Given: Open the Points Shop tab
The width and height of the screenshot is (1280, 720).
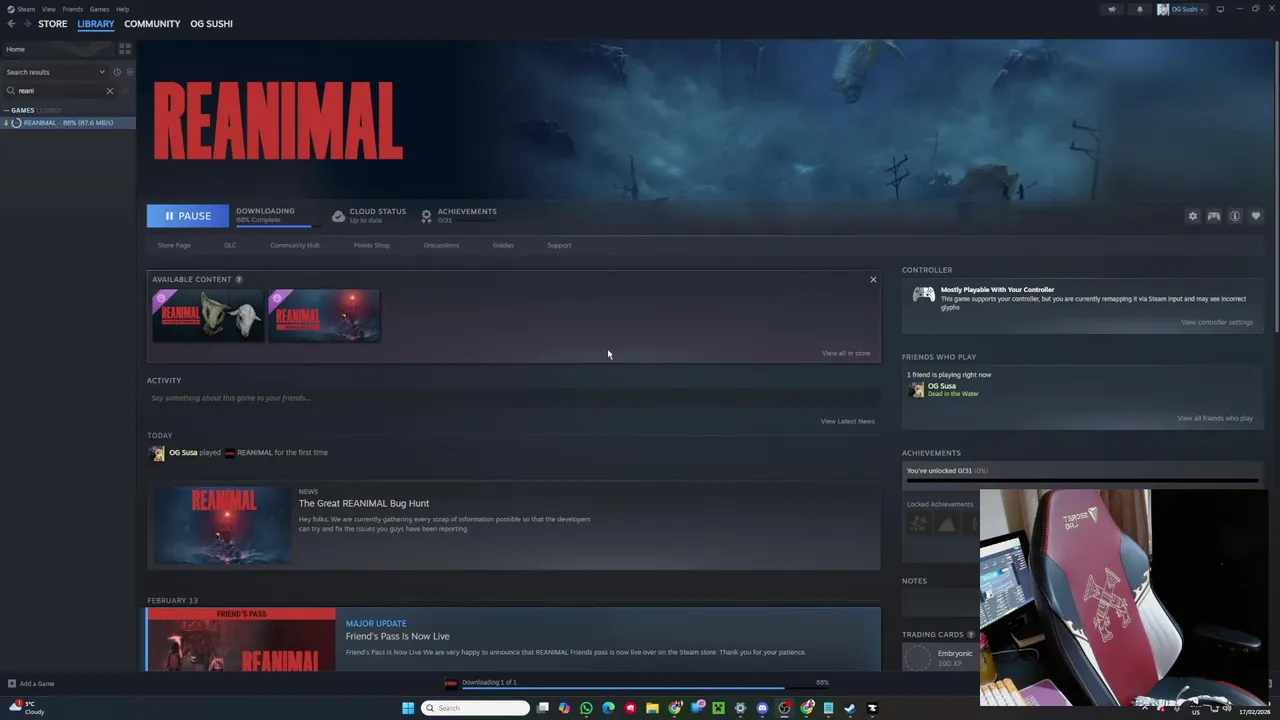Looking at the screenshot, I should click(x=371, y=245).
